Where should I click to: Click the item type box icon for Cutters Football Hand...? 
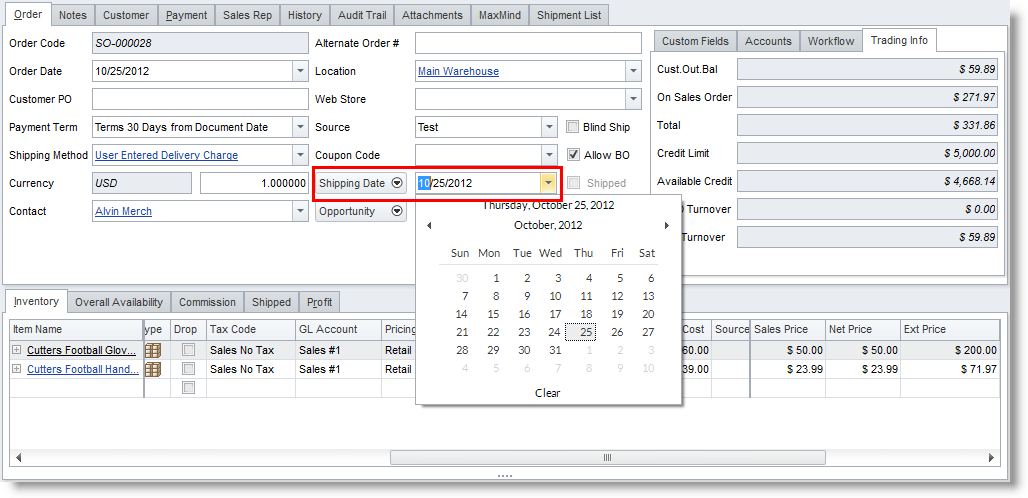(x=153, y=370)
